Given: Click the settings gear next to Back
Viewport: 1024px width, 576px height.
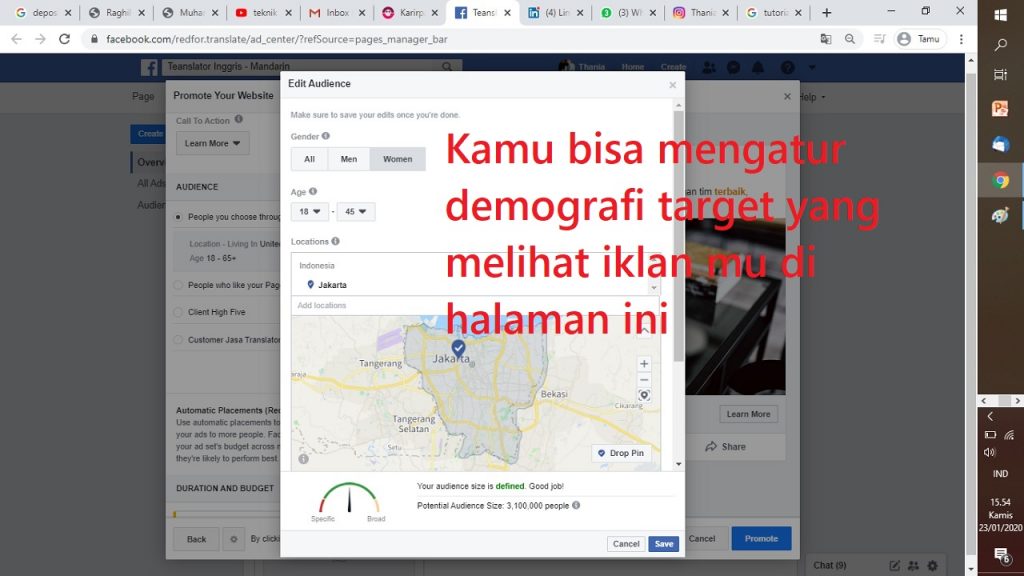Looking at the screenshot, I should pos(233,539).
